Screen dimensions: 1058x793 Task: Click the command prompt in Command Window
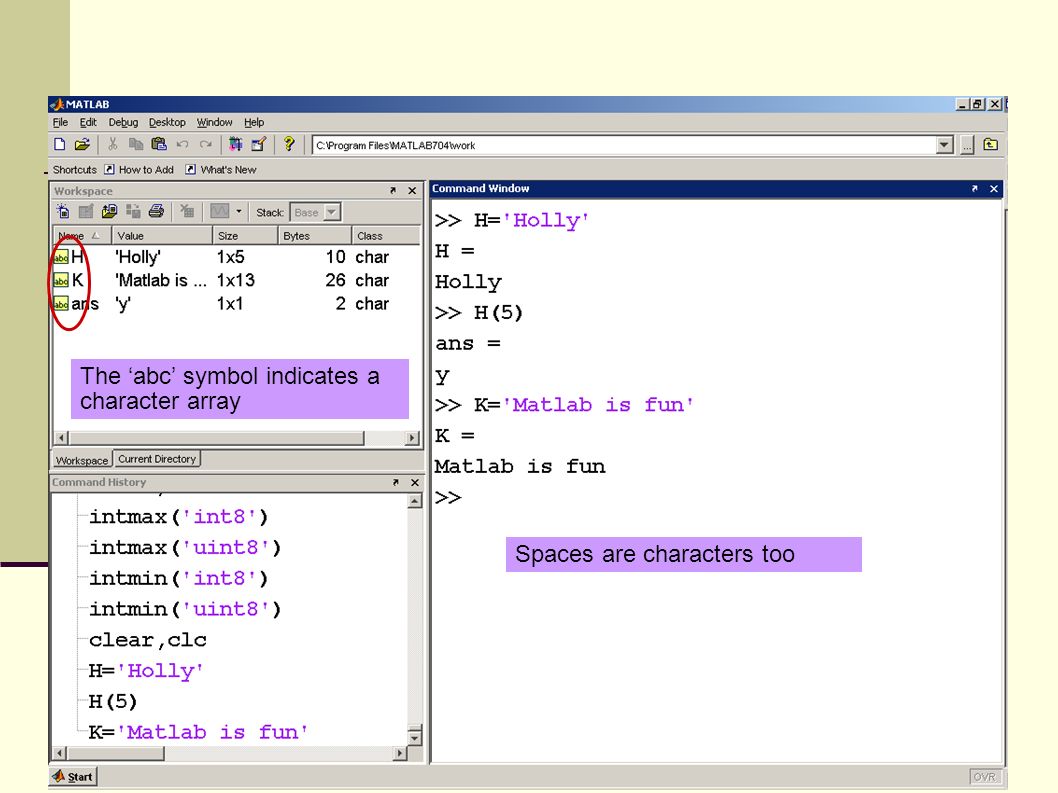pos(448,498)
